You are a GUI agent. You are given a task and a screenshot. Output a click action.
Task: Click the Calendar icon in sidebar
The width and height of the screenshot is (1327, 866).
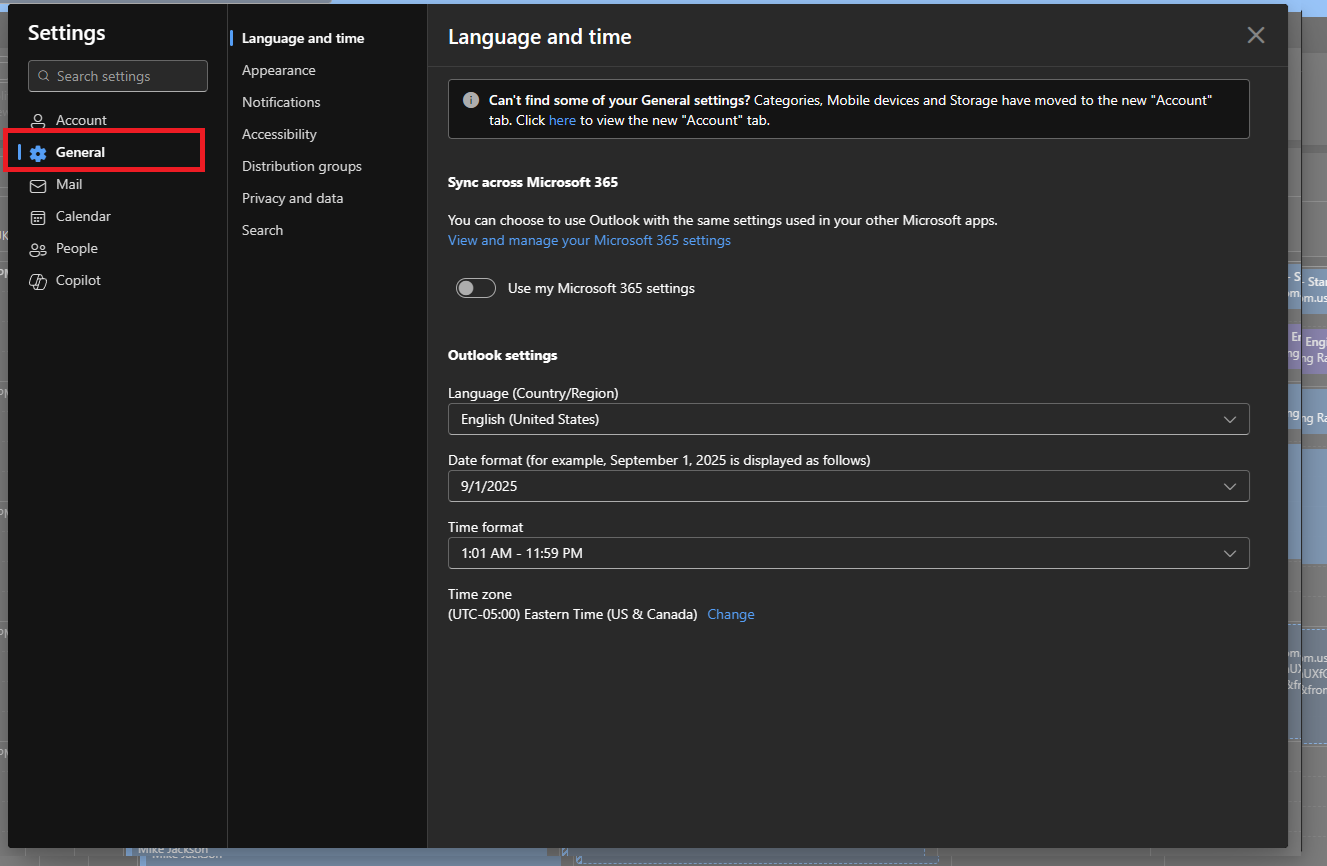click(38, 217)
